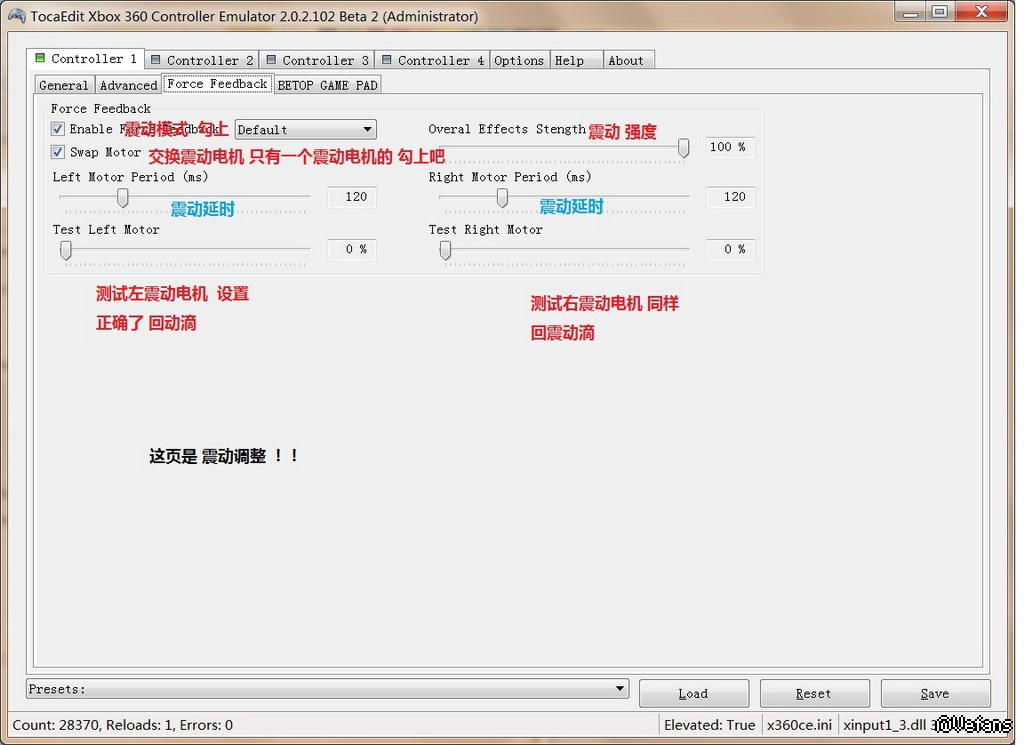This screenshot has height=745, width=1024.
Task: Select the Advanced sub-tab
Action: (x=129, y=86)
